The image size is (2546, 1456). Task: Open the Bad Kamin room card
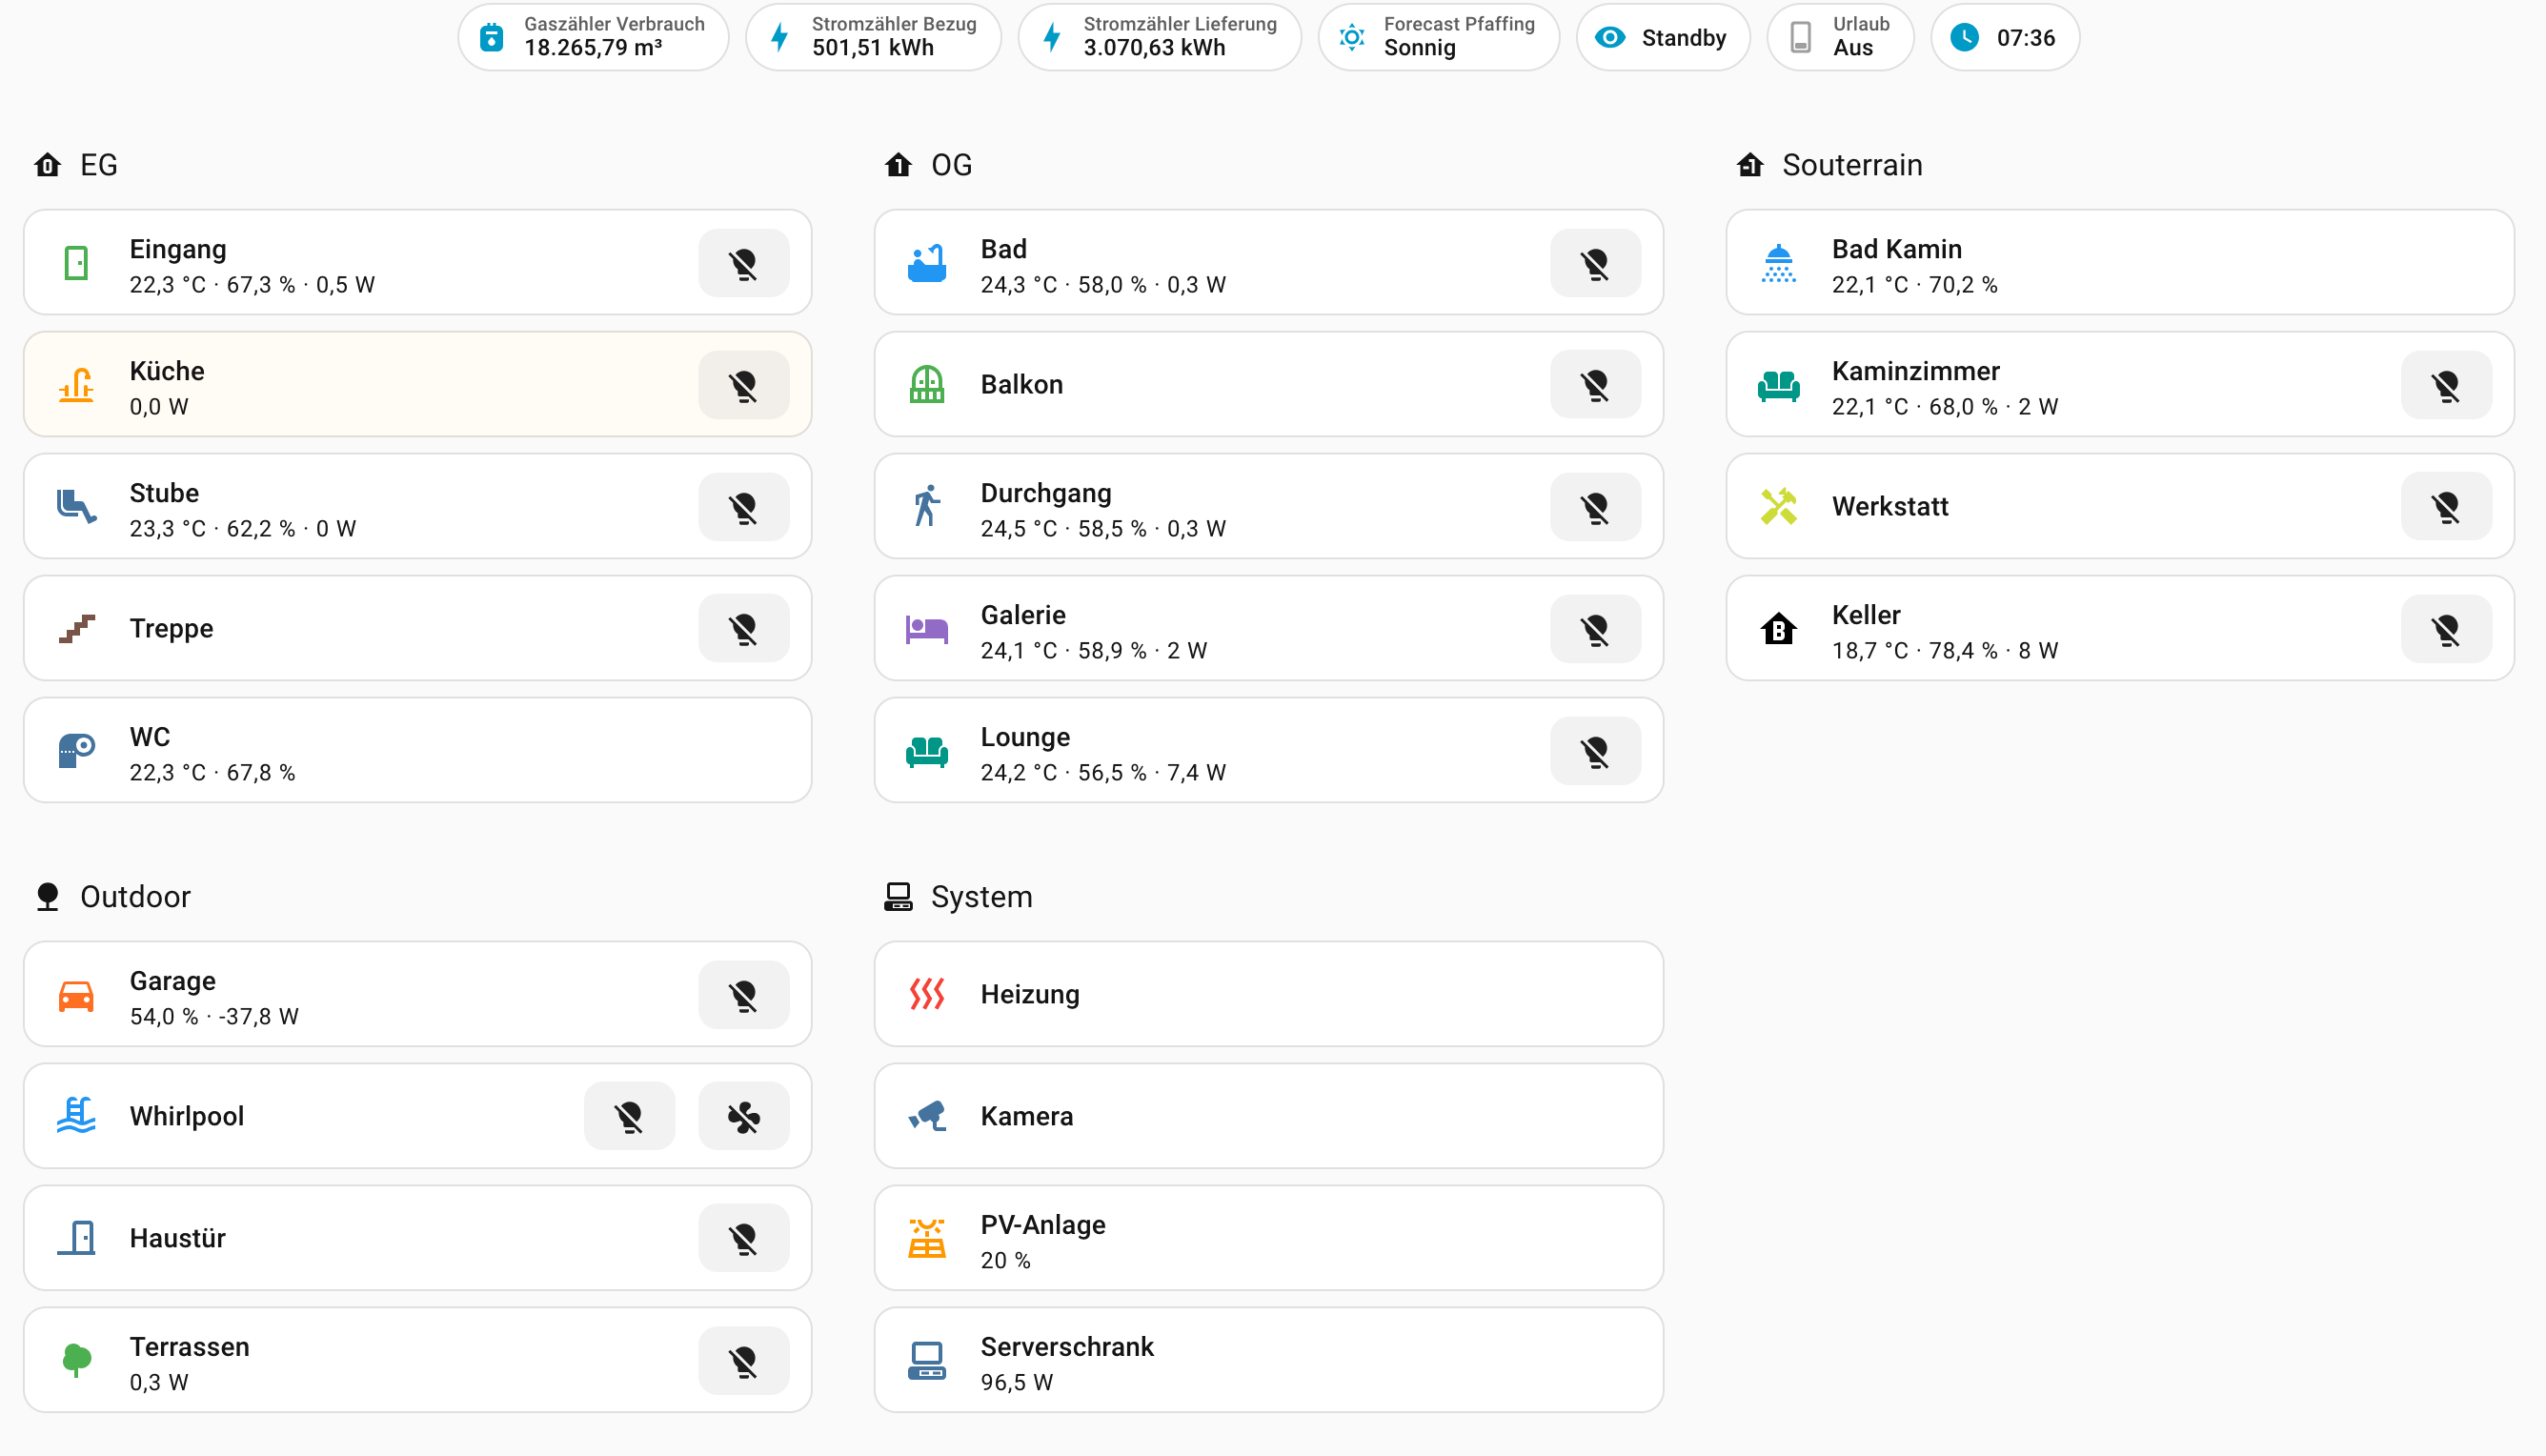(2118, 264)
